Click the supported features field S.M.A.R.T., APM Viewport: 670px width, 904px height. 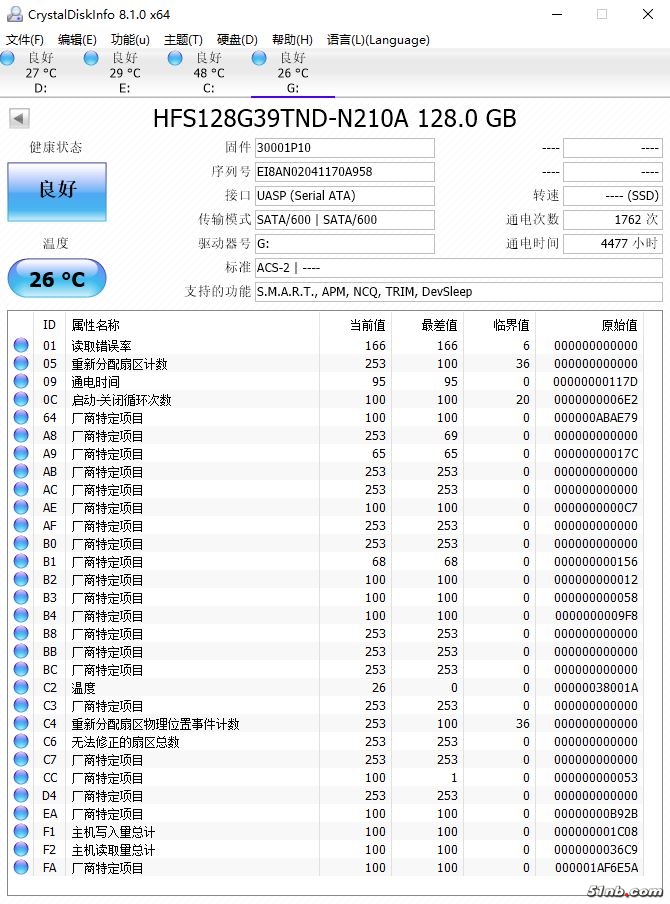click(x=458, y=292)
